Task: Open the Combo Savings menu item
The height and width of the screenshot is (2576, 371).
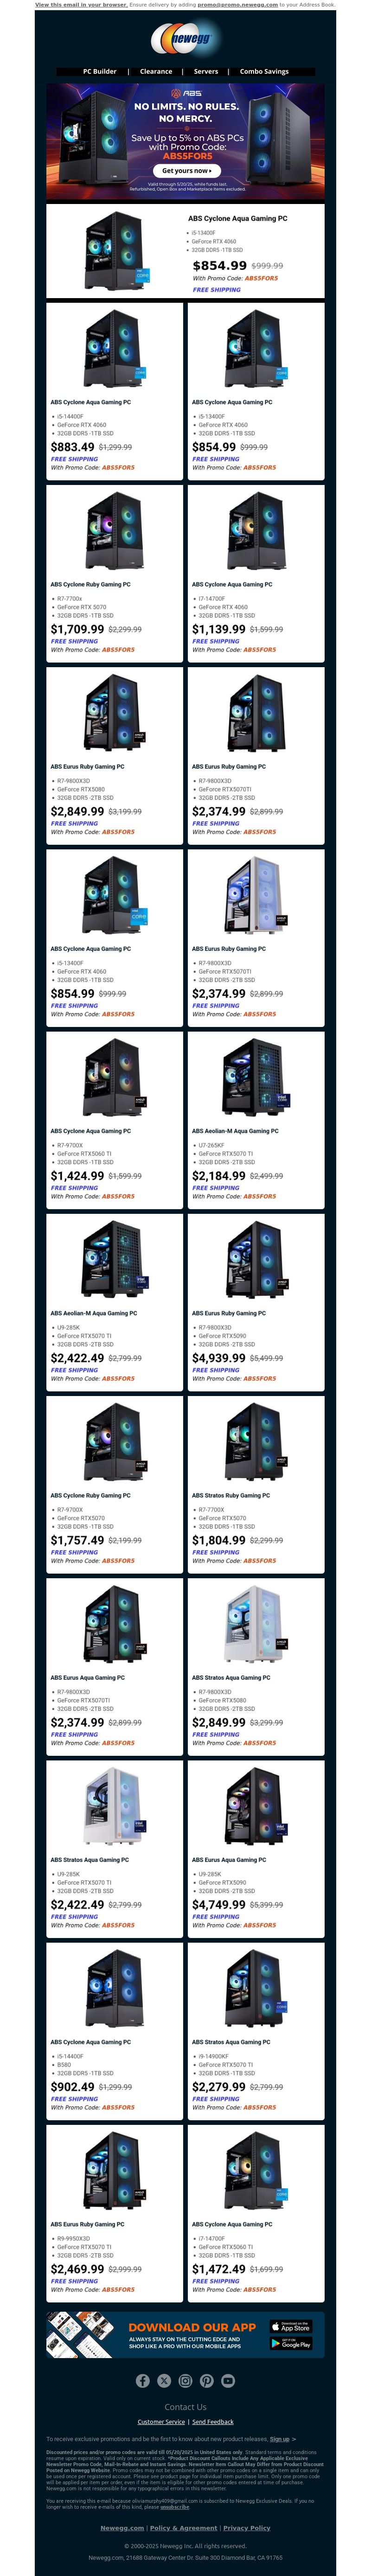Action: [264, 72]
